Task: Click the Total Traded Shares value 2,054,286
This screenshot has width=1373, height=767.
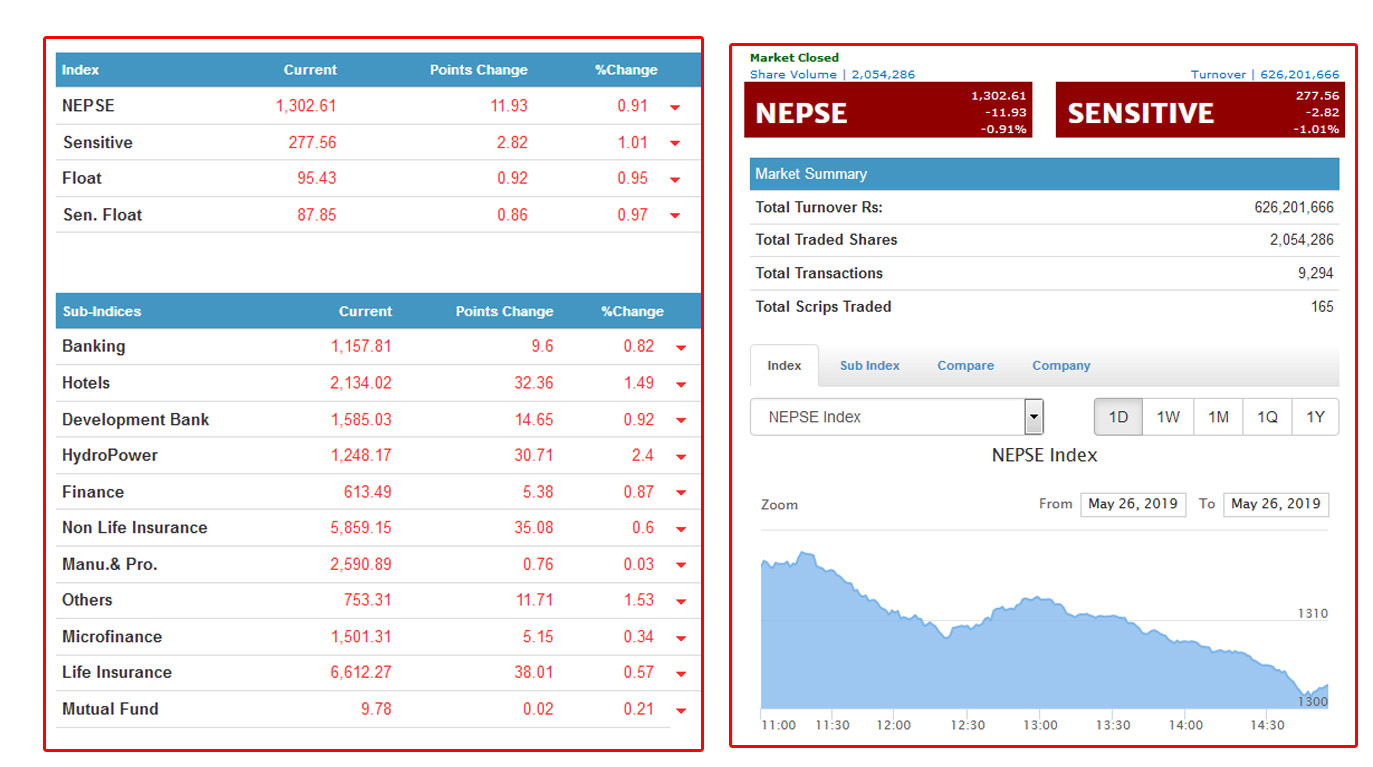Action: pos(1302,240)
